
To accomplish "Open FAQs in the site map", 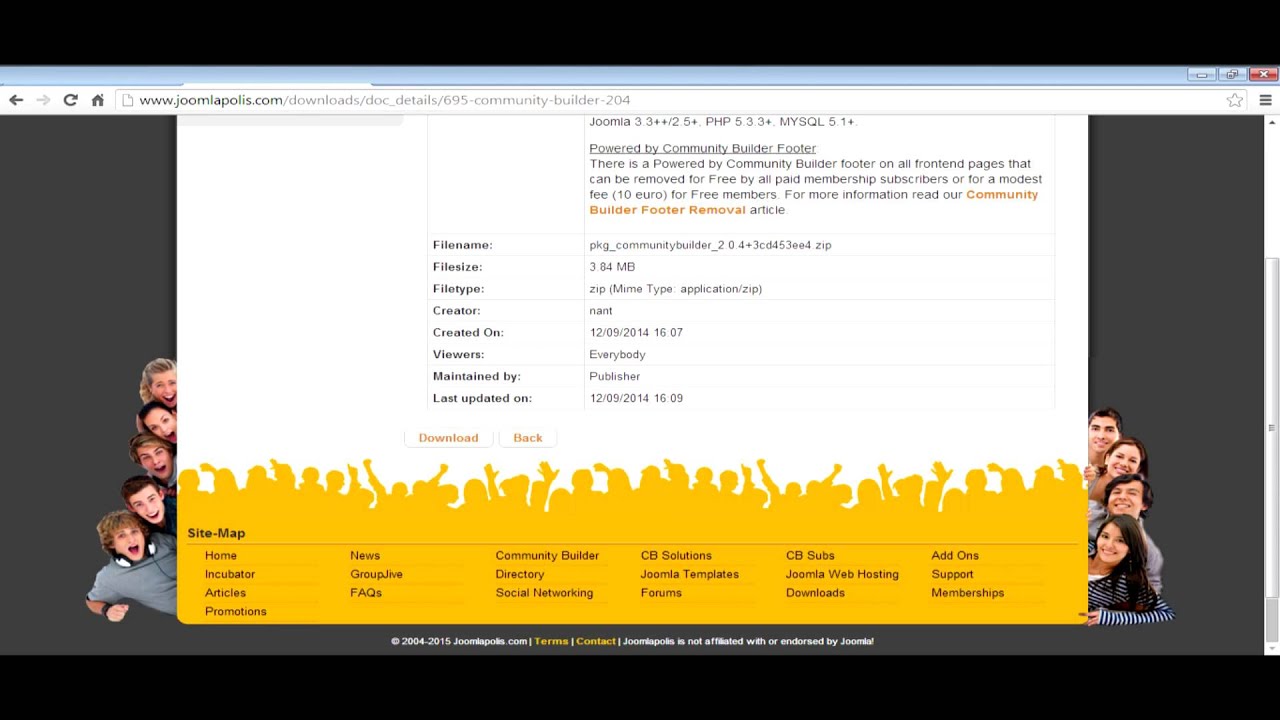I will coord(366,593).
